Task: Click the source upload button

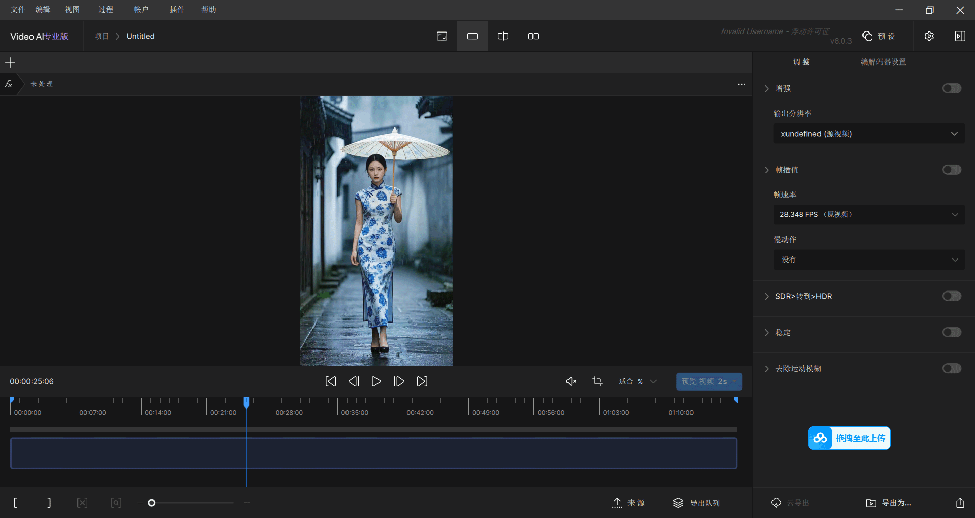Action: pyautogui.click(x=628, y=502)
